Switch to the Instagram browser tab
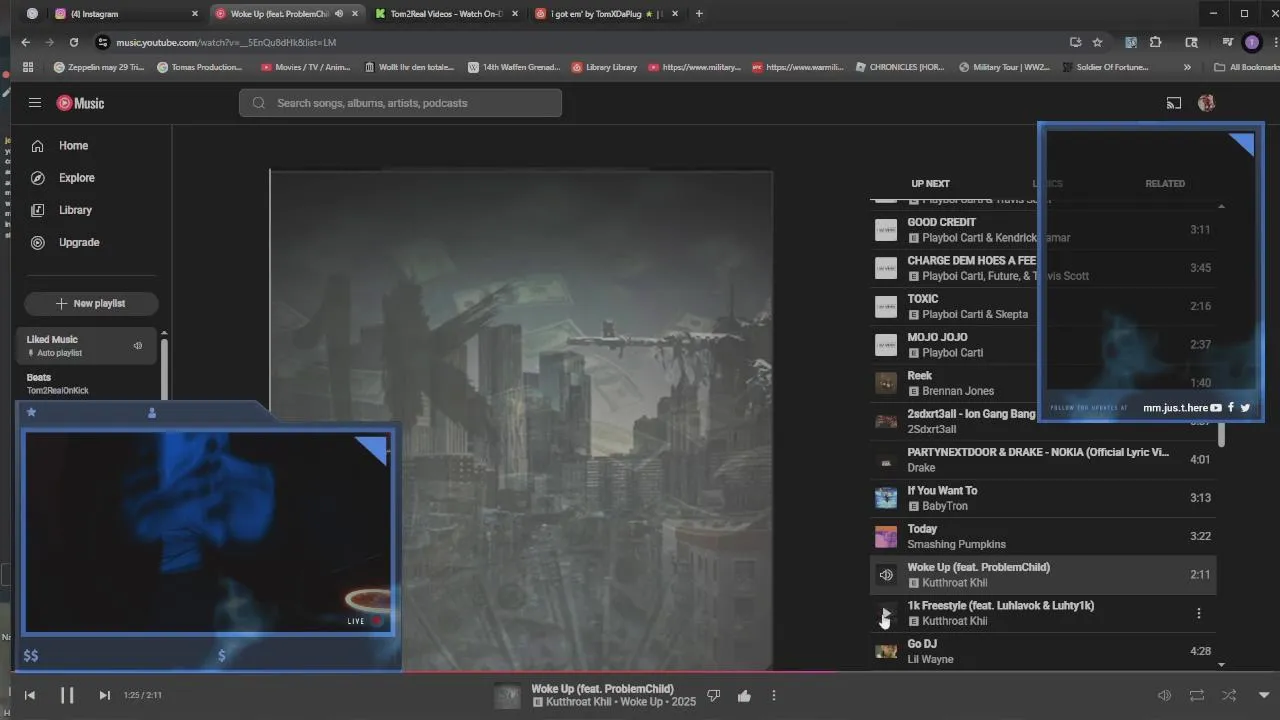Image resolution: width=1280 pixels, height=720 pixels. 126,14
